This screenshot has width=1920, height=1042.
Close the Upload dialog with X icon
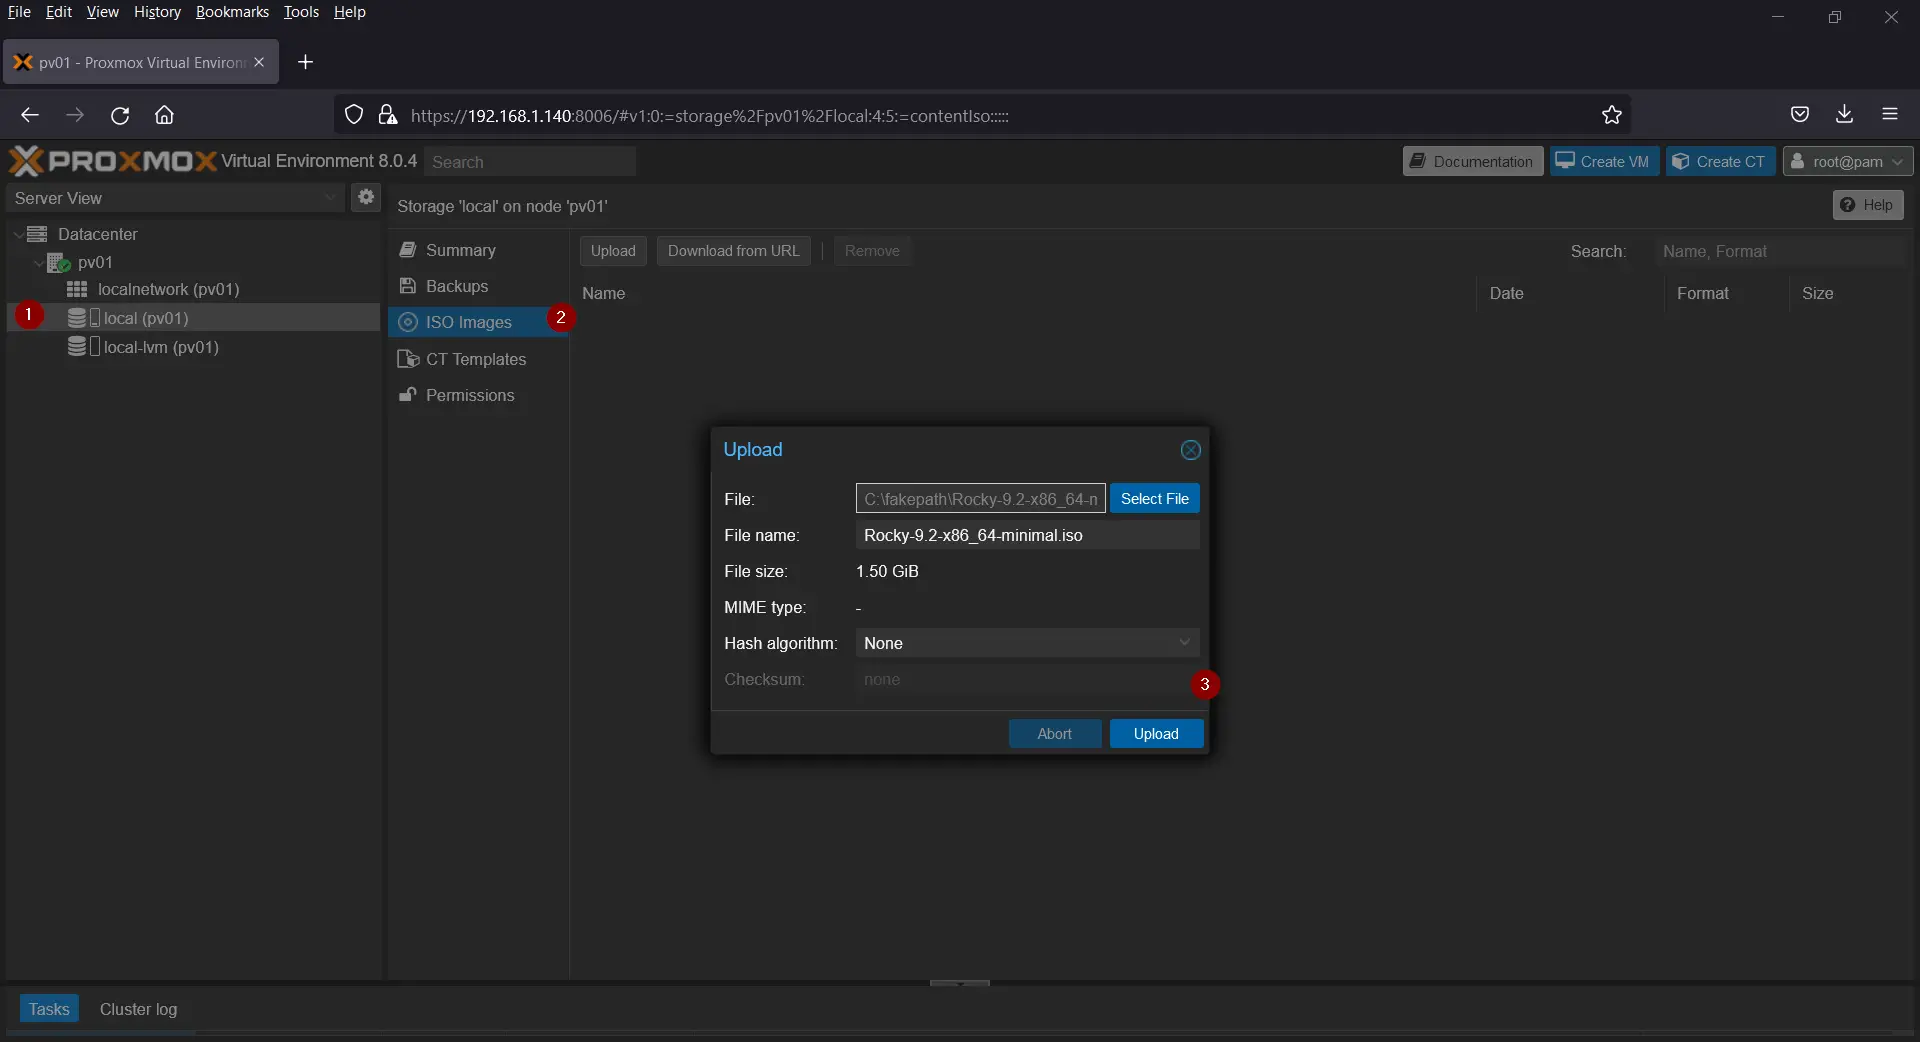click(x=1190, y=450)
